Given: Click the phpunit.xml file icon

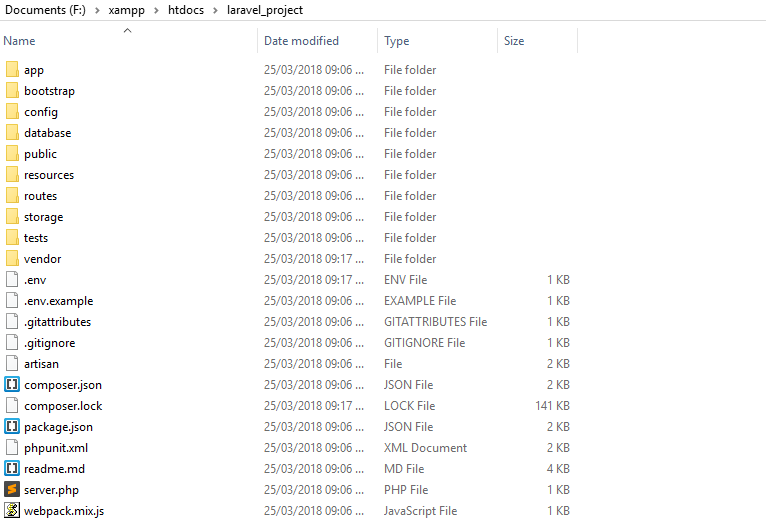Looking at the screenshot, I should (x=12, y=447).
